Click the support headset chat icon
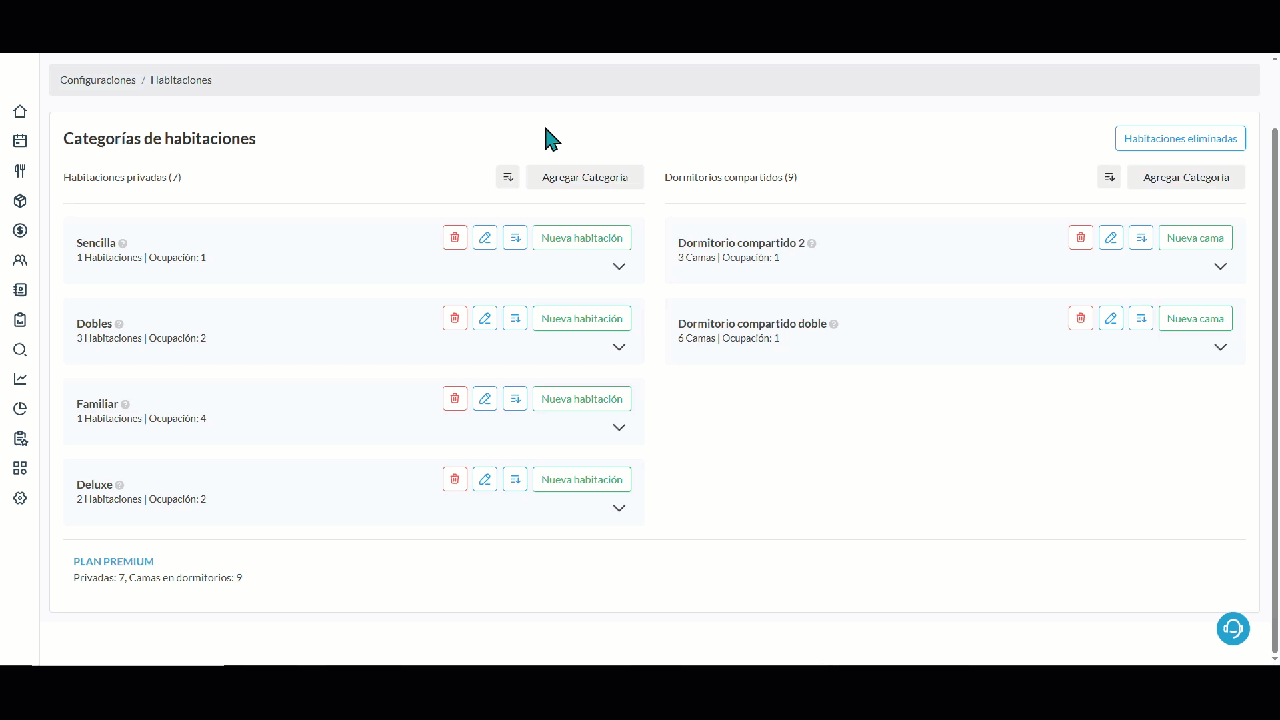Image resolution: width=1280 pixels, height=720 pixels. [1233, 628]
